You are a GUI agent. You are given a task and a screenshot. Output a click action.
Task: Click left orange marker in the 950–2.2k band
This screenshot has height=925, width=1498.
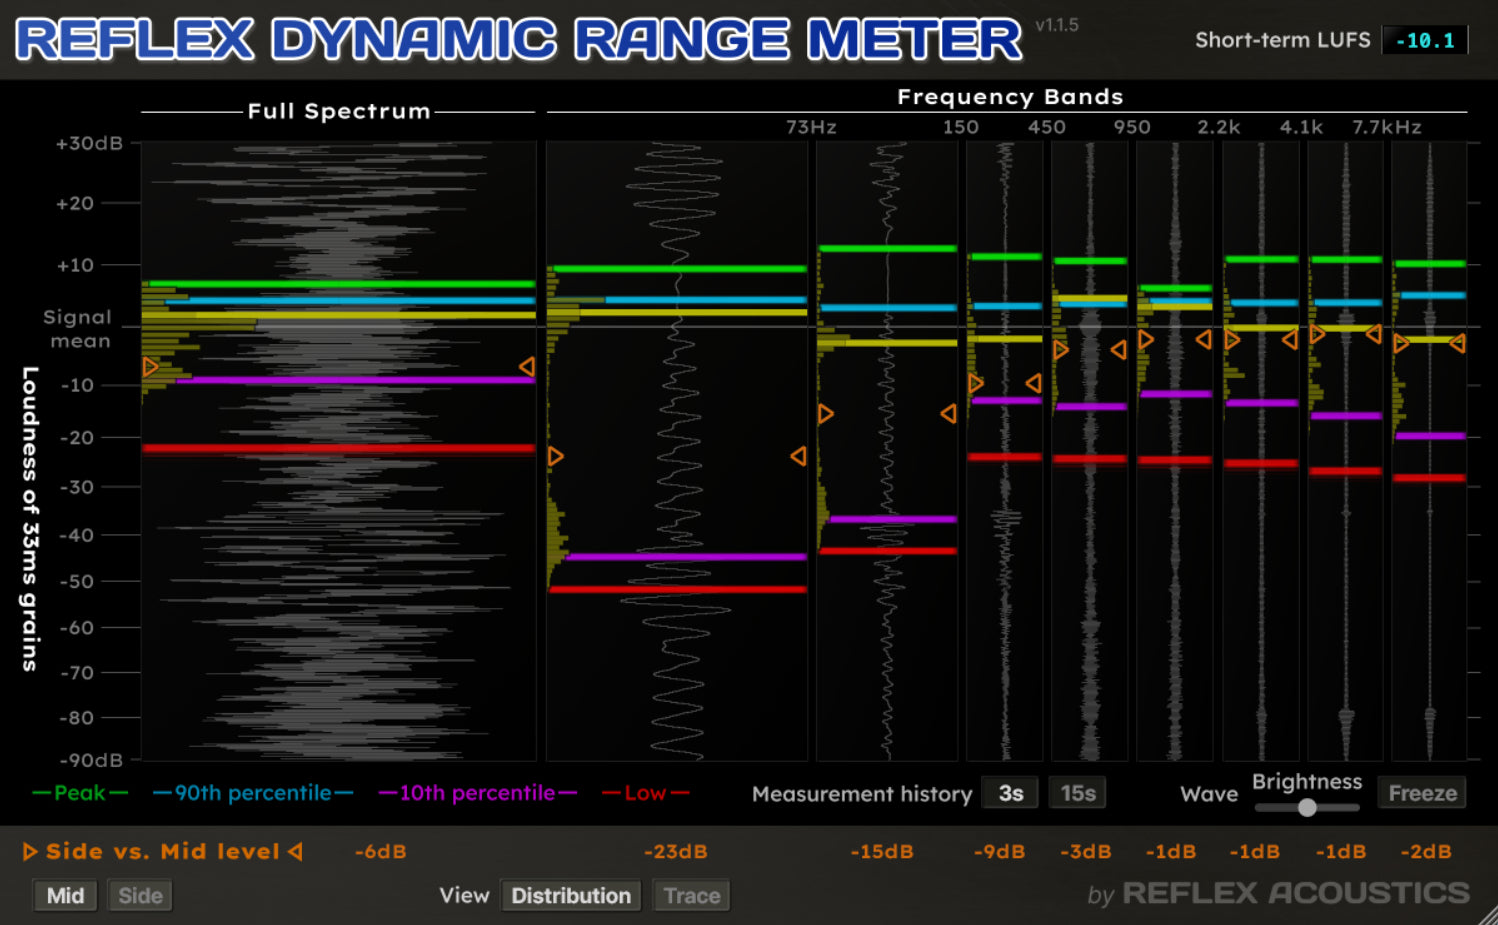click(x=1146, y=340)
